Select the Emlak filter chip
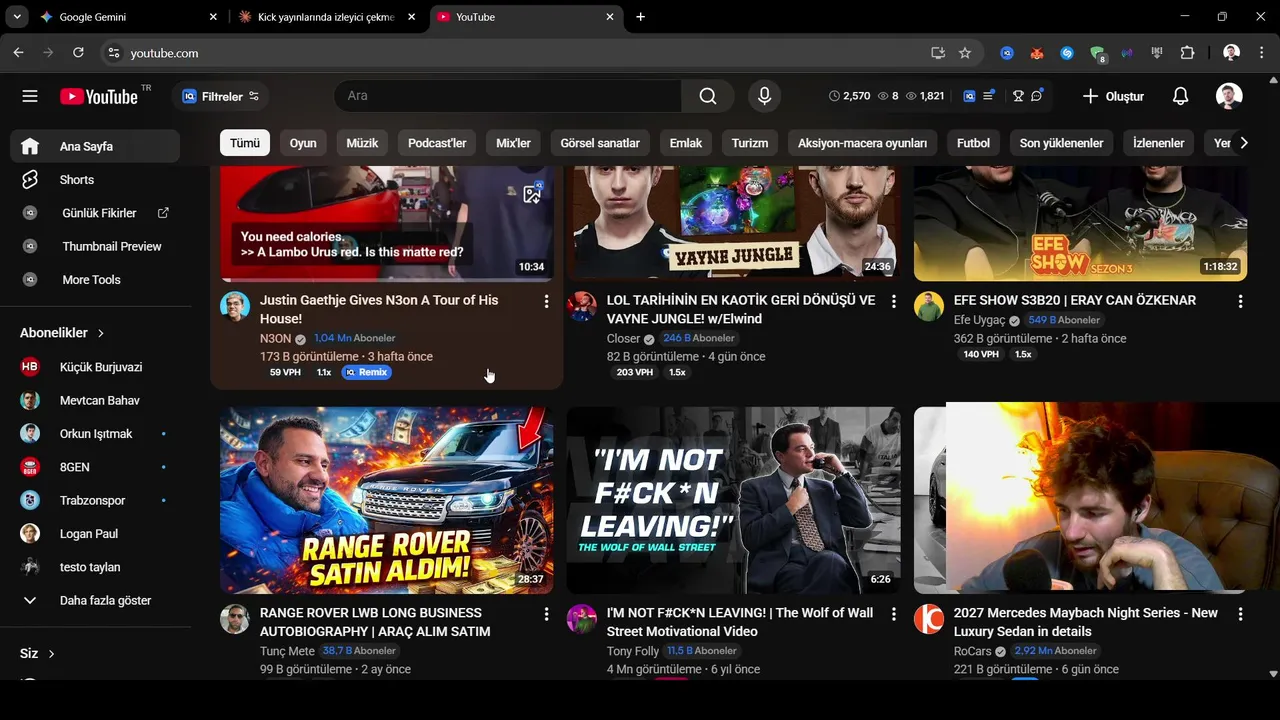This screenshot has width=1280, height=720. click(x=686, y=143)
